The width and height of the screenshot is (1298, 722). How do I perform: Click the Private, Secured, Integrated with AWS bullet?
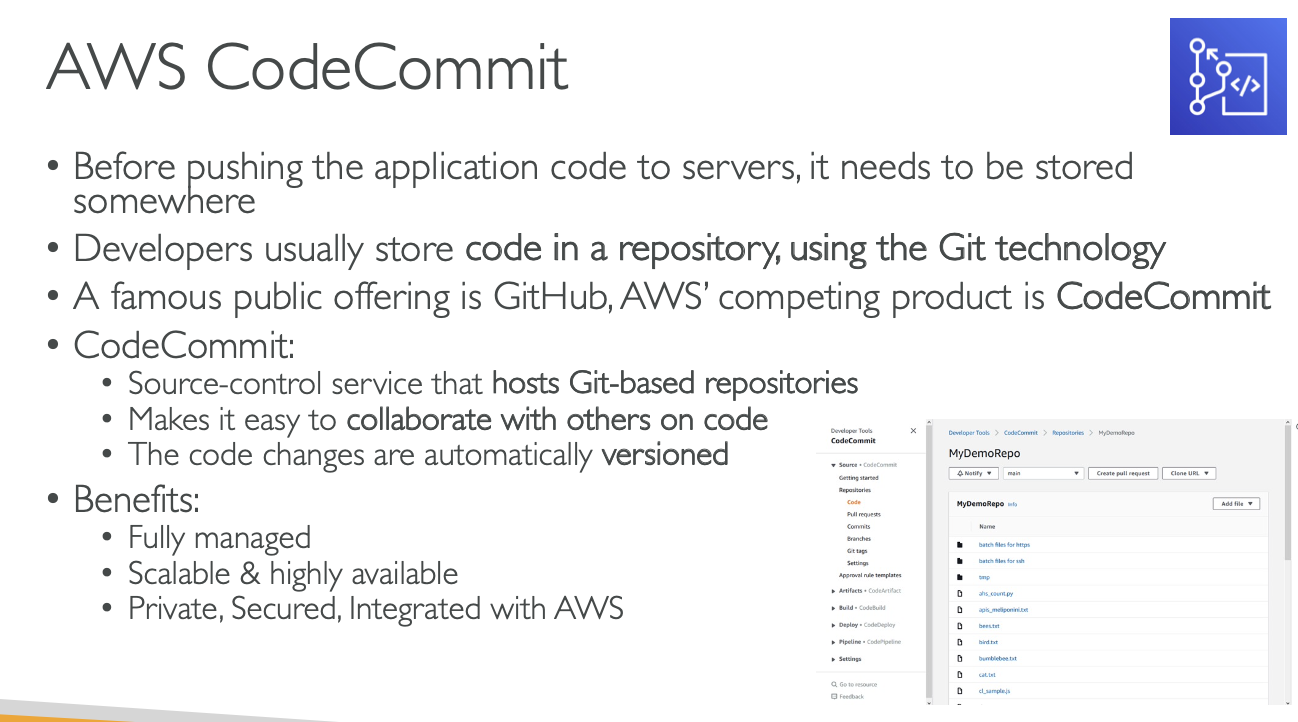[x=376, y=607]
